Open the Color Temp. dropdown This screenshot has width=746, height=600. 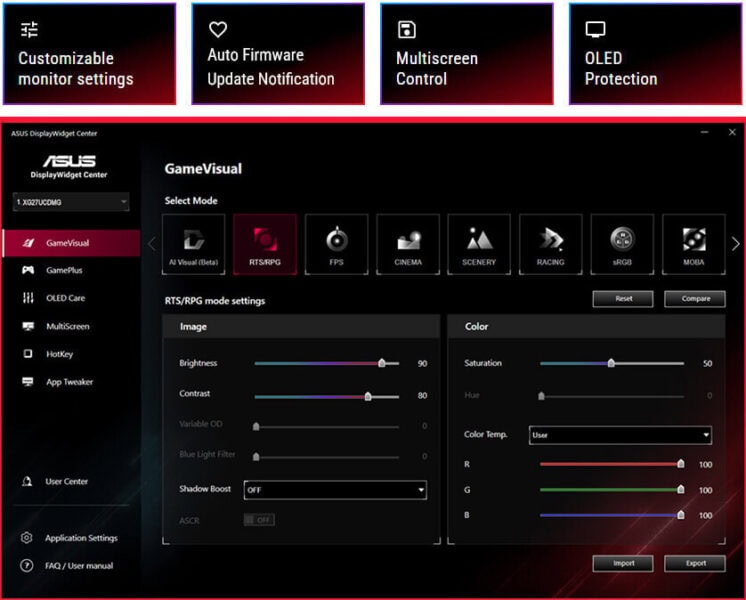click(620, 435)
